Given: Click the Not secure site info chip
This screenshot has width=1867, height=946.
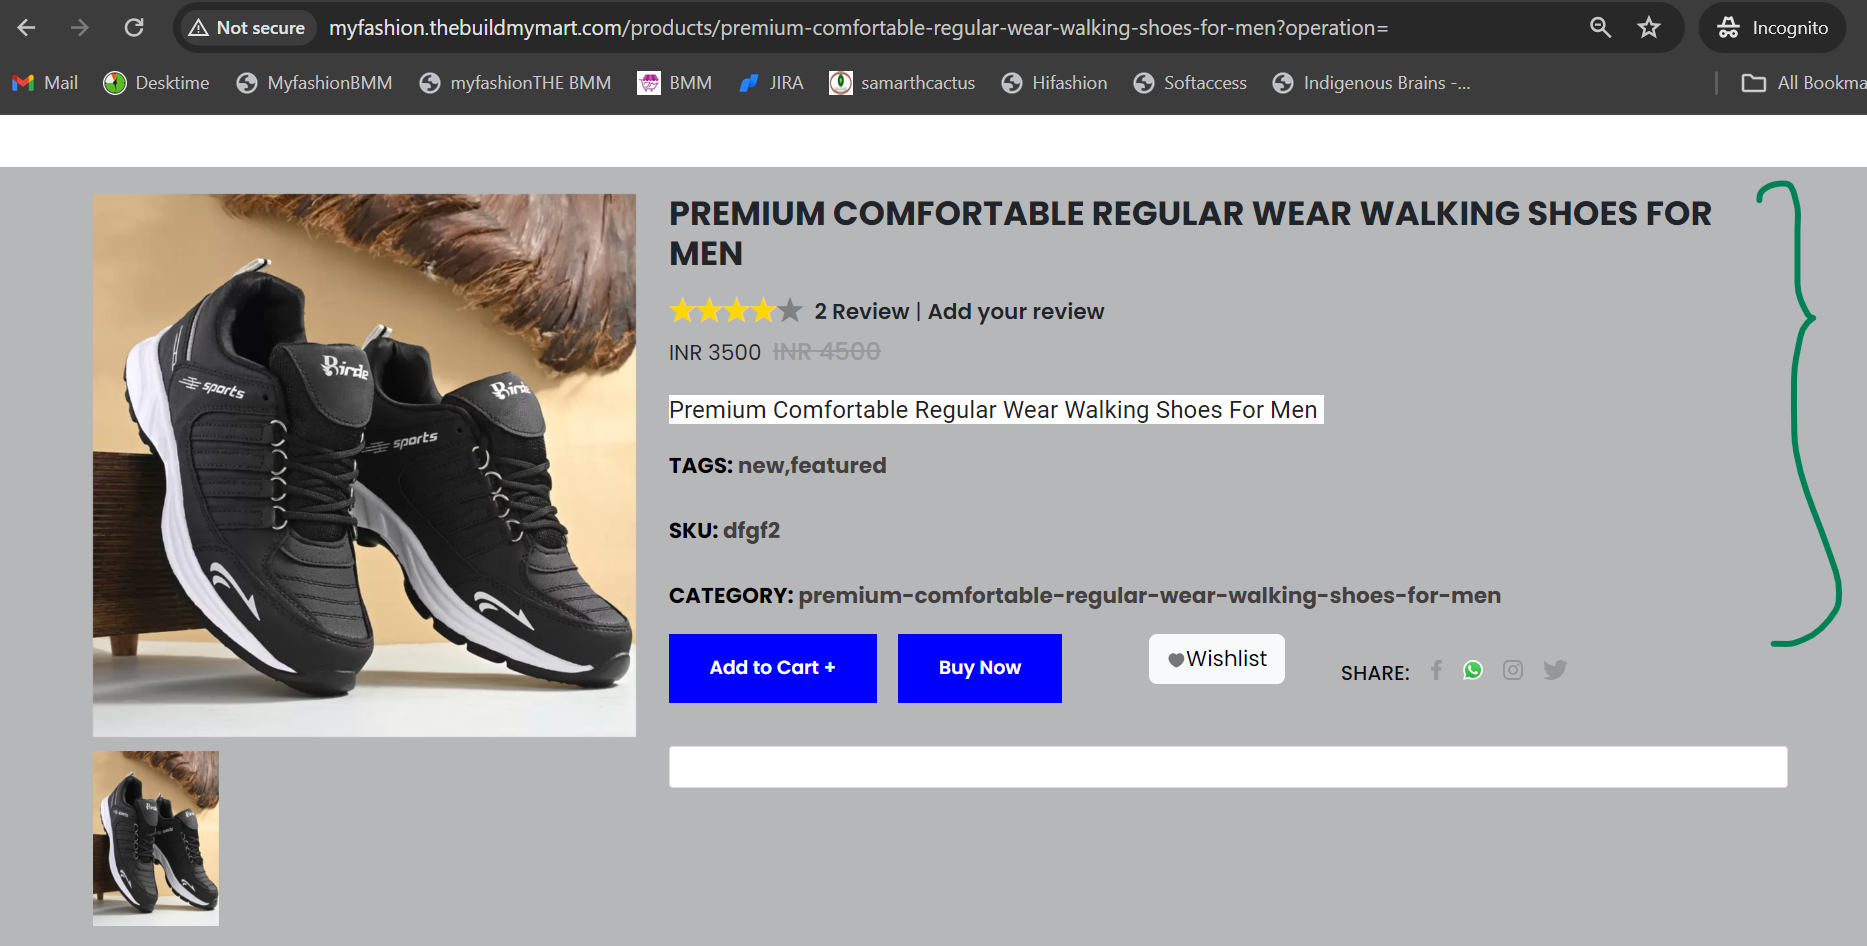Looking at the screenshot, I should (x=247, y=28).
